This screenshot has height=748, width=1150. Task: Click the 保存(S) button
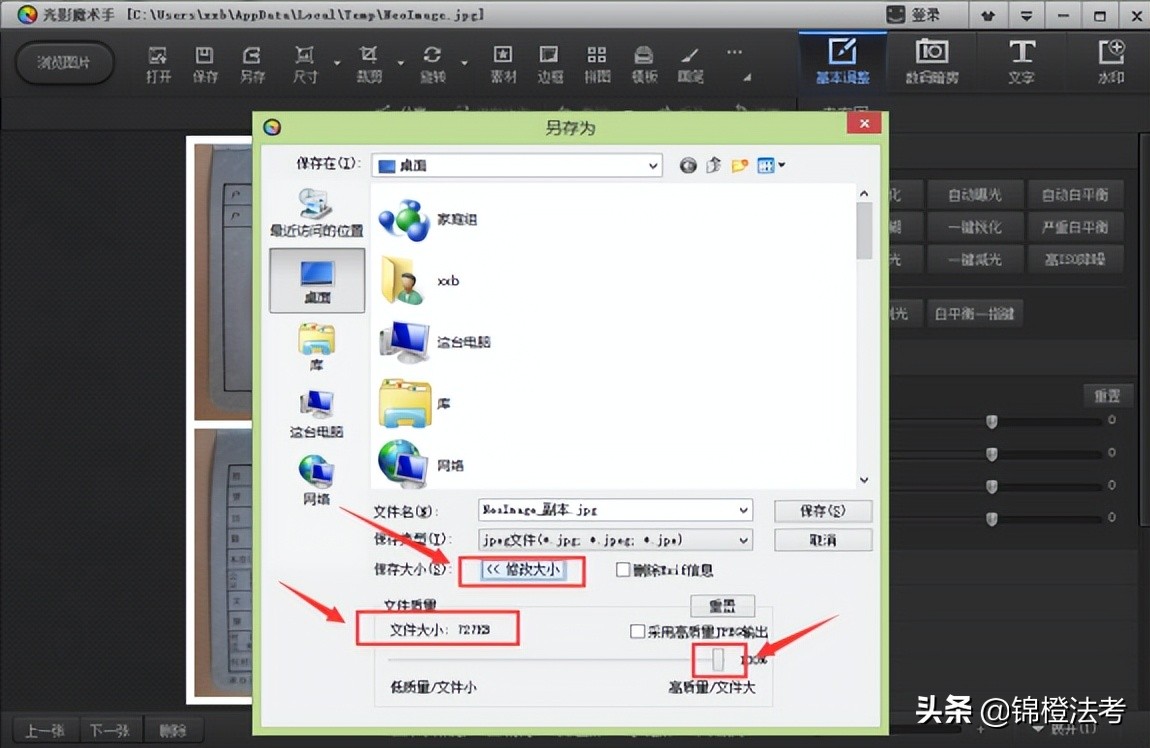tap(822, 510)
